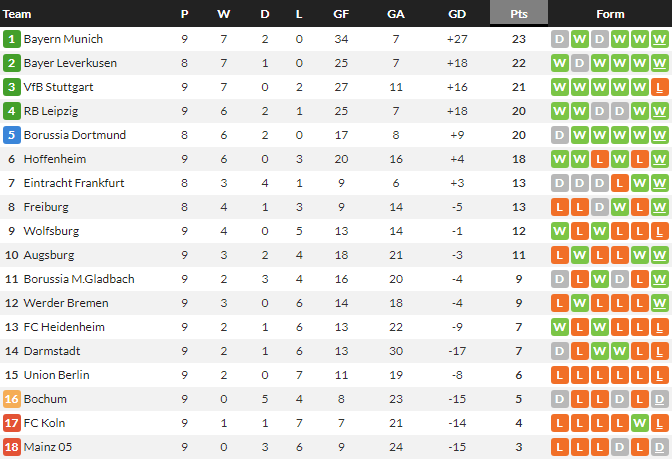672x463 pixels.
Task: Click the GA column header
Action: 396,14
